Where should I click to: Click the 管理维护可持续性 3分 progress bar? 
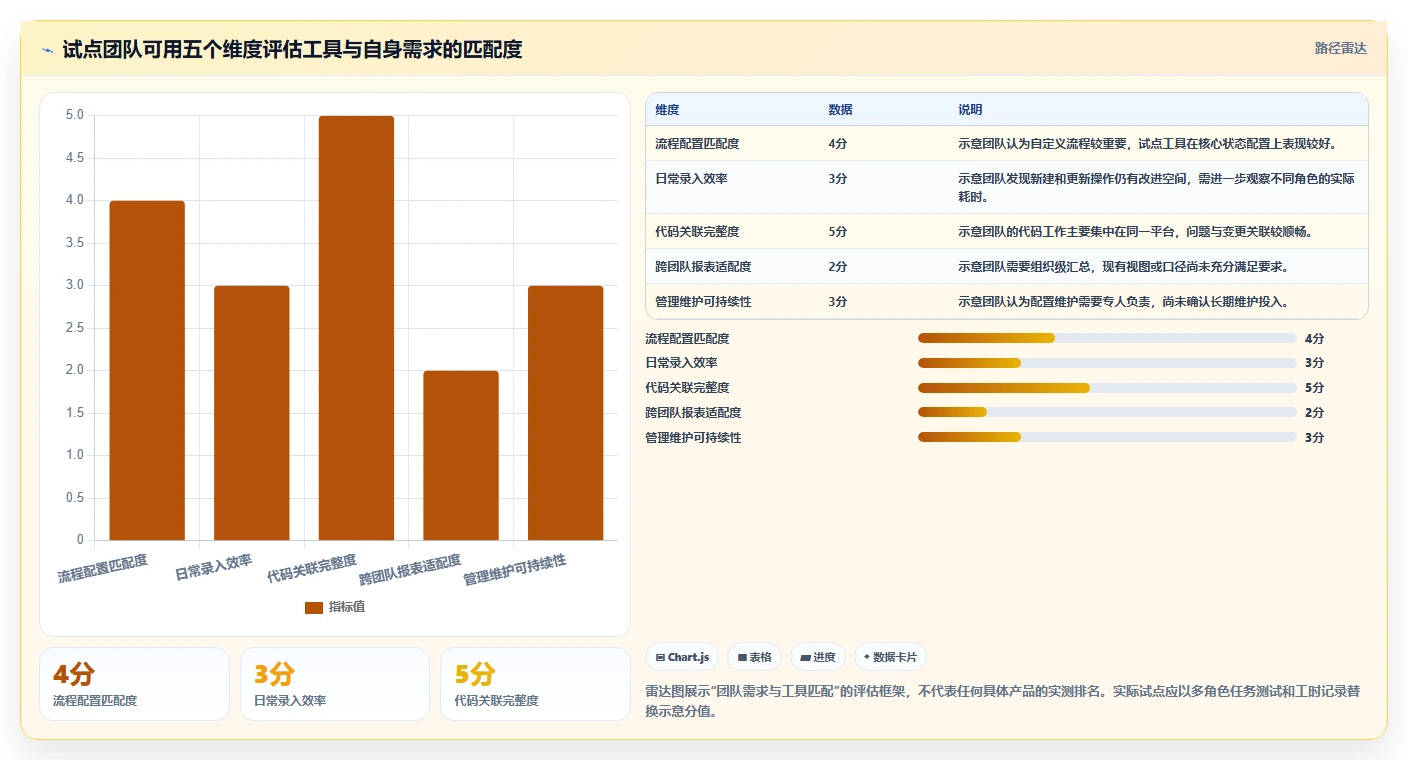pyautogui.click(x=1107, y=437)
